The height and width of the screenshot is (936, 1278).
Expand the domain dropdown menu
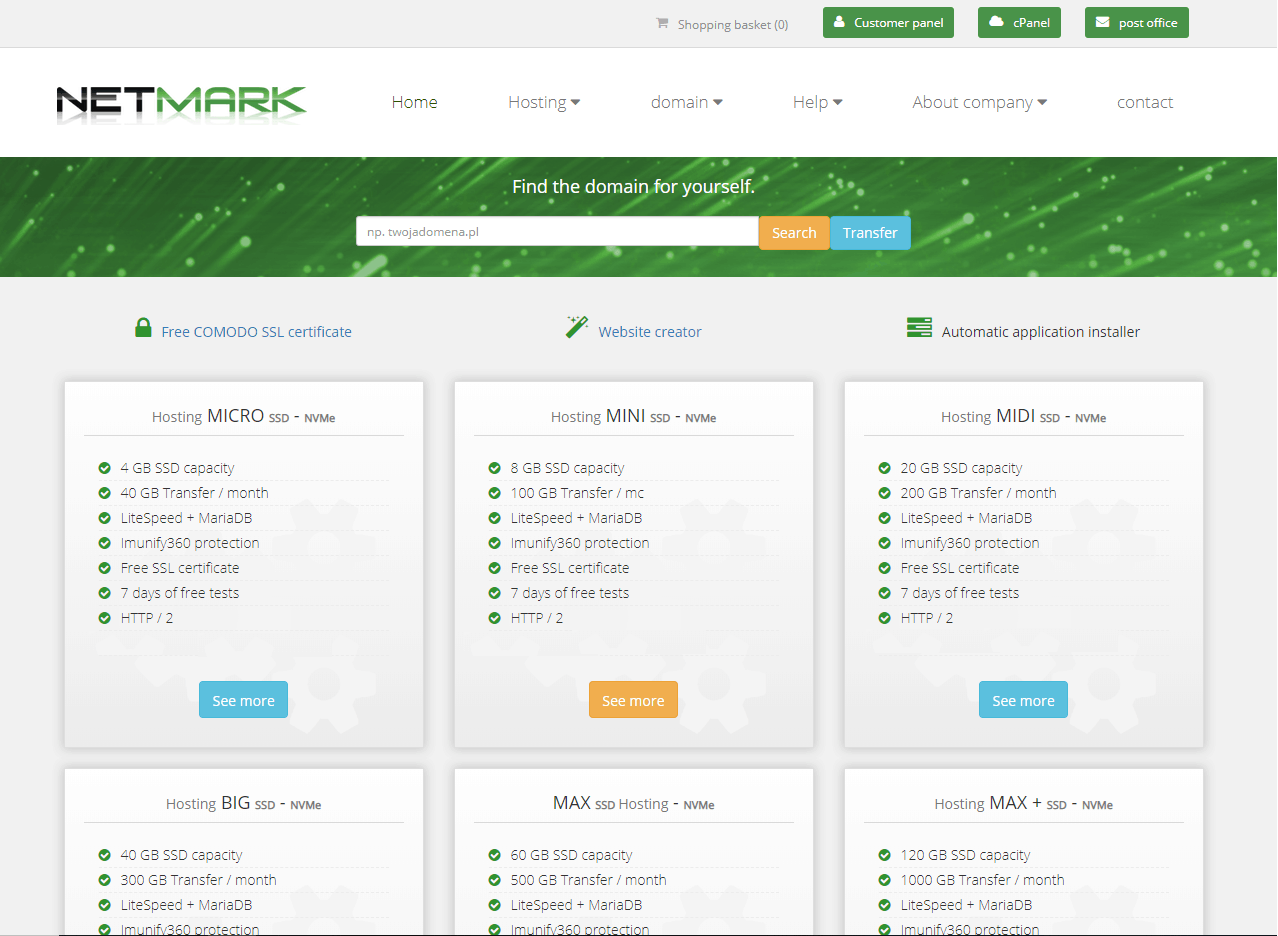687,102
